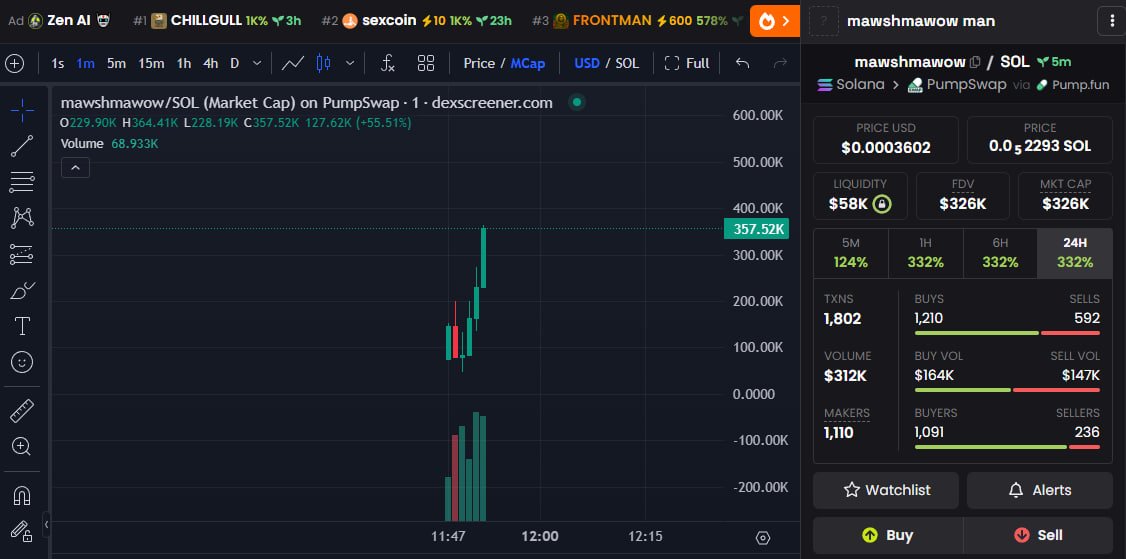Open the PumpSwap DEX link

pos(957,85)
